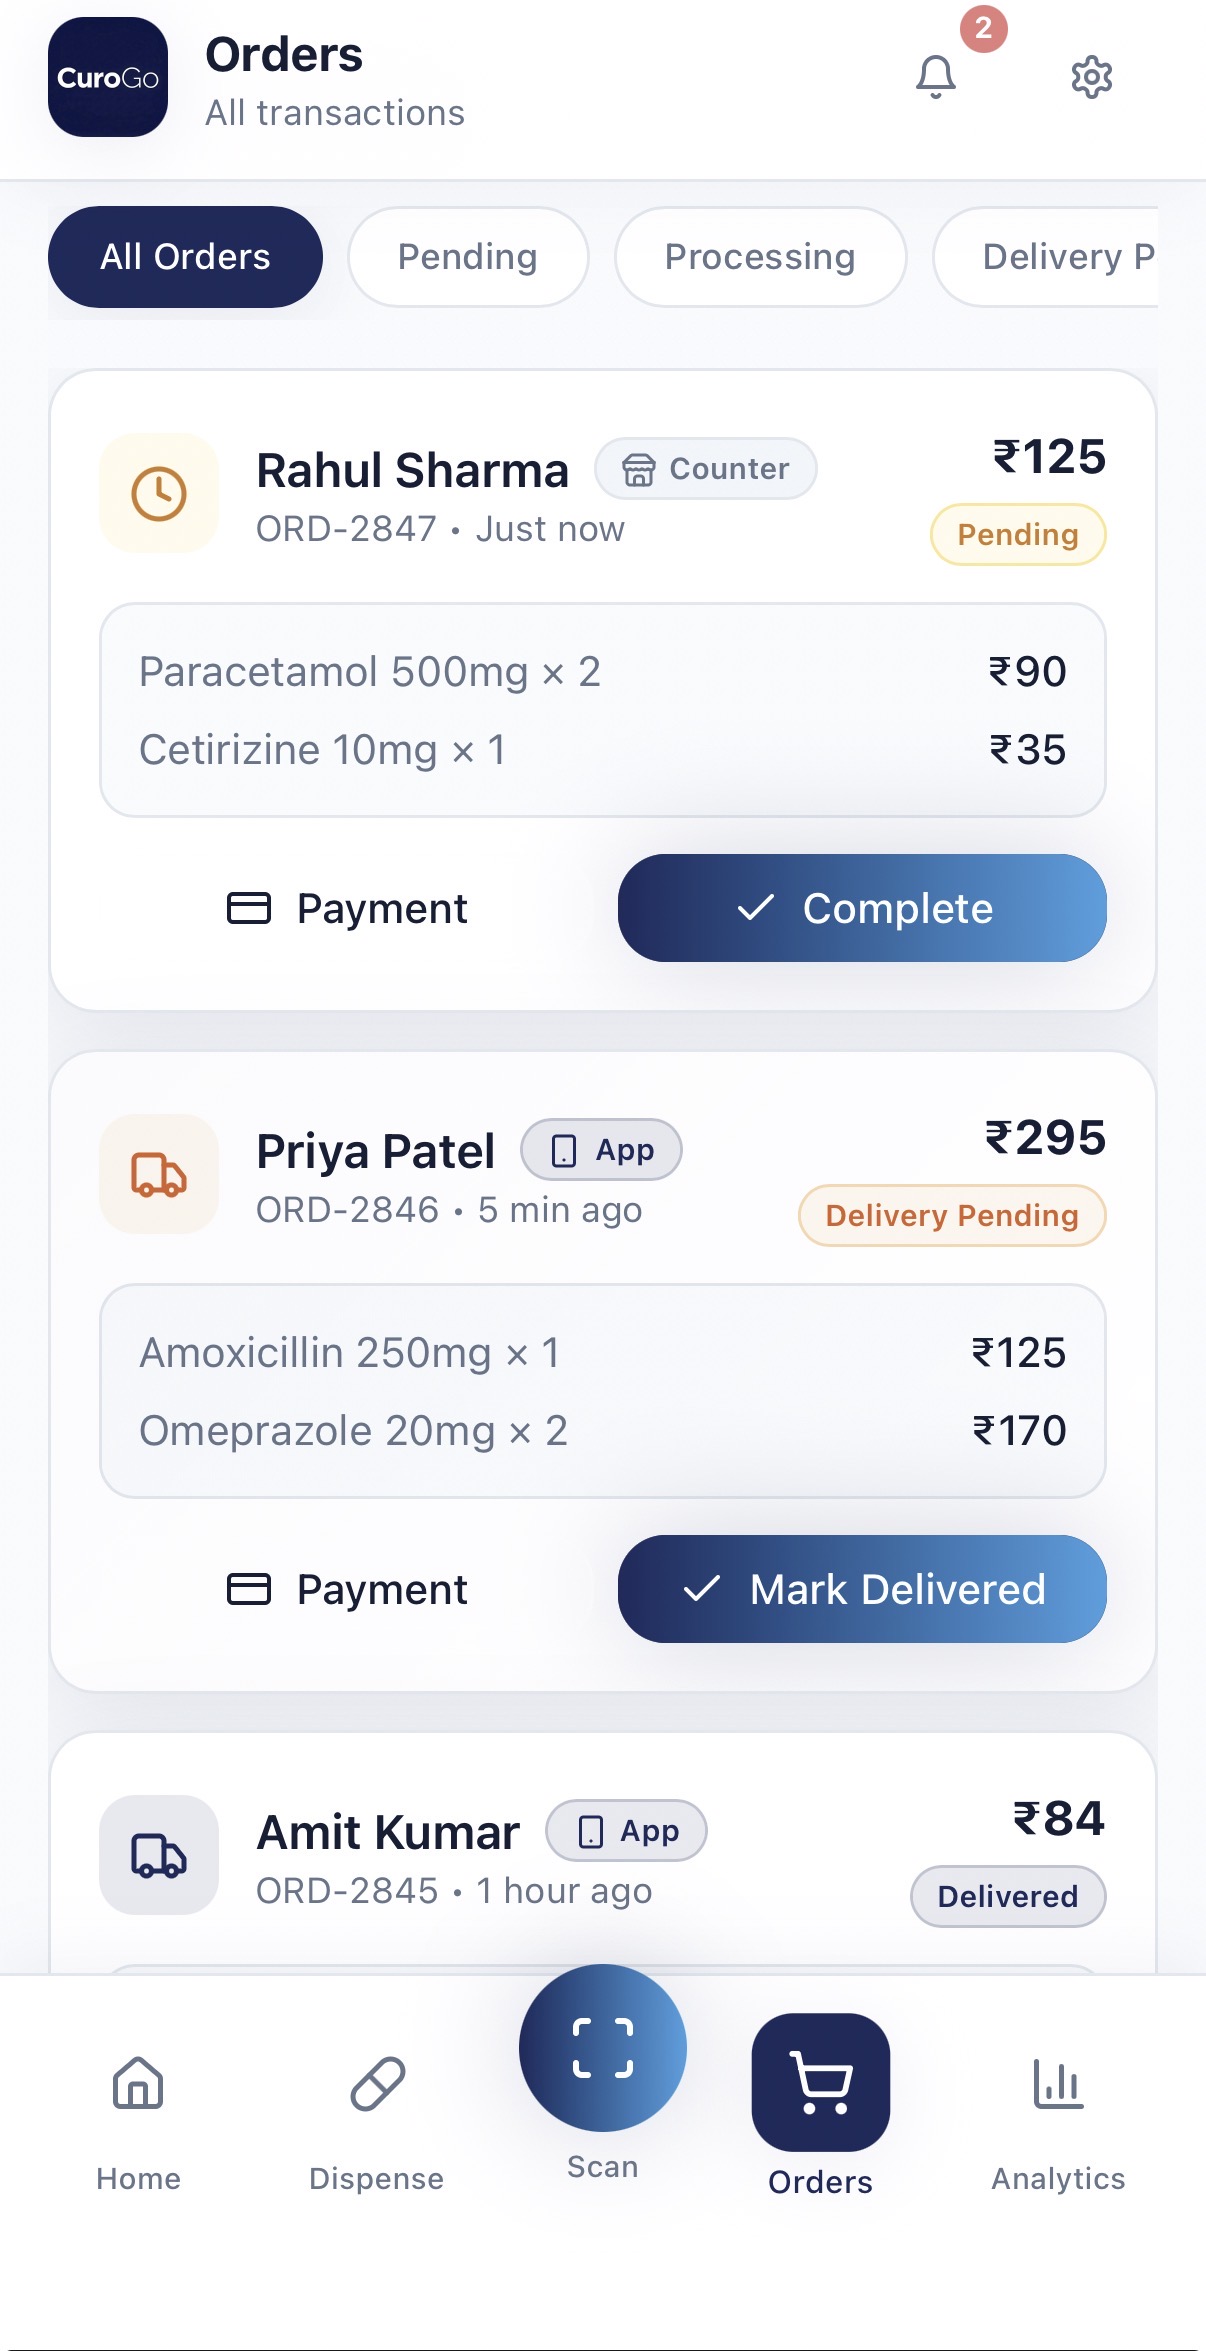
Task: Tap the CuroGo app logo
Action: point(108,77)
